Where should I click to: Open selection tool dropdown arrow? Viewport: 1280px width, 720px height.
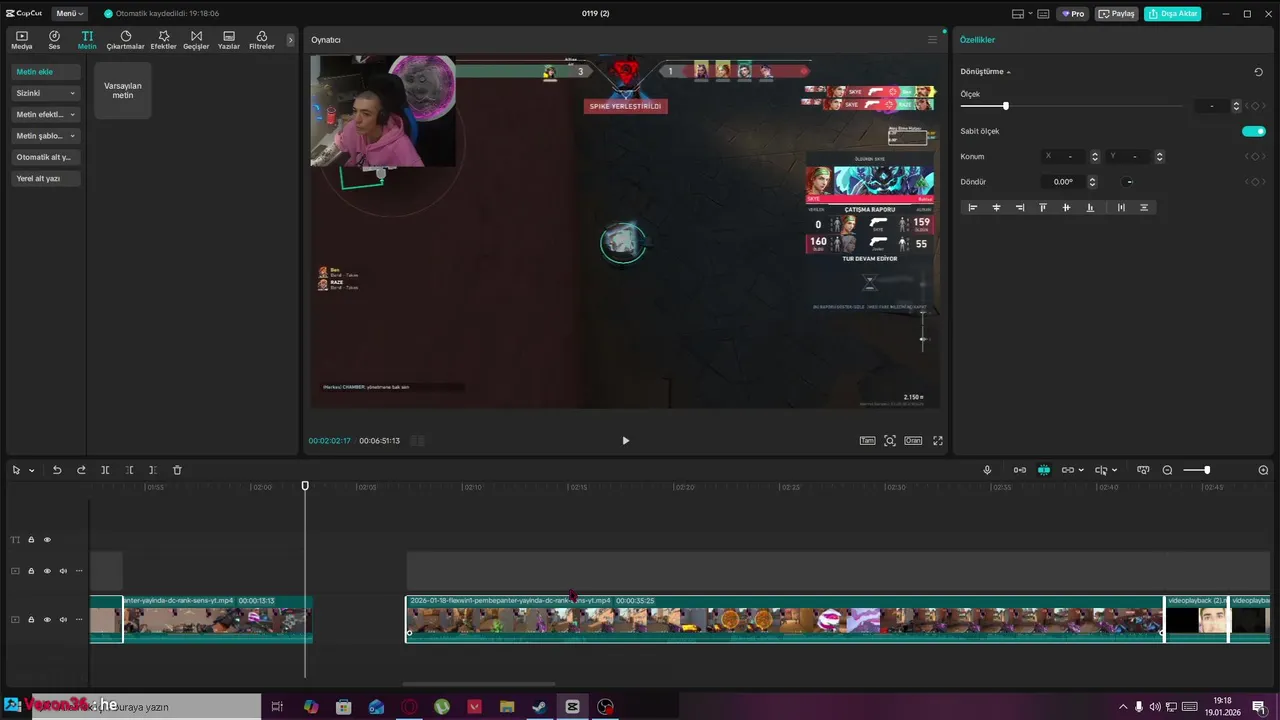click(32, 470)
